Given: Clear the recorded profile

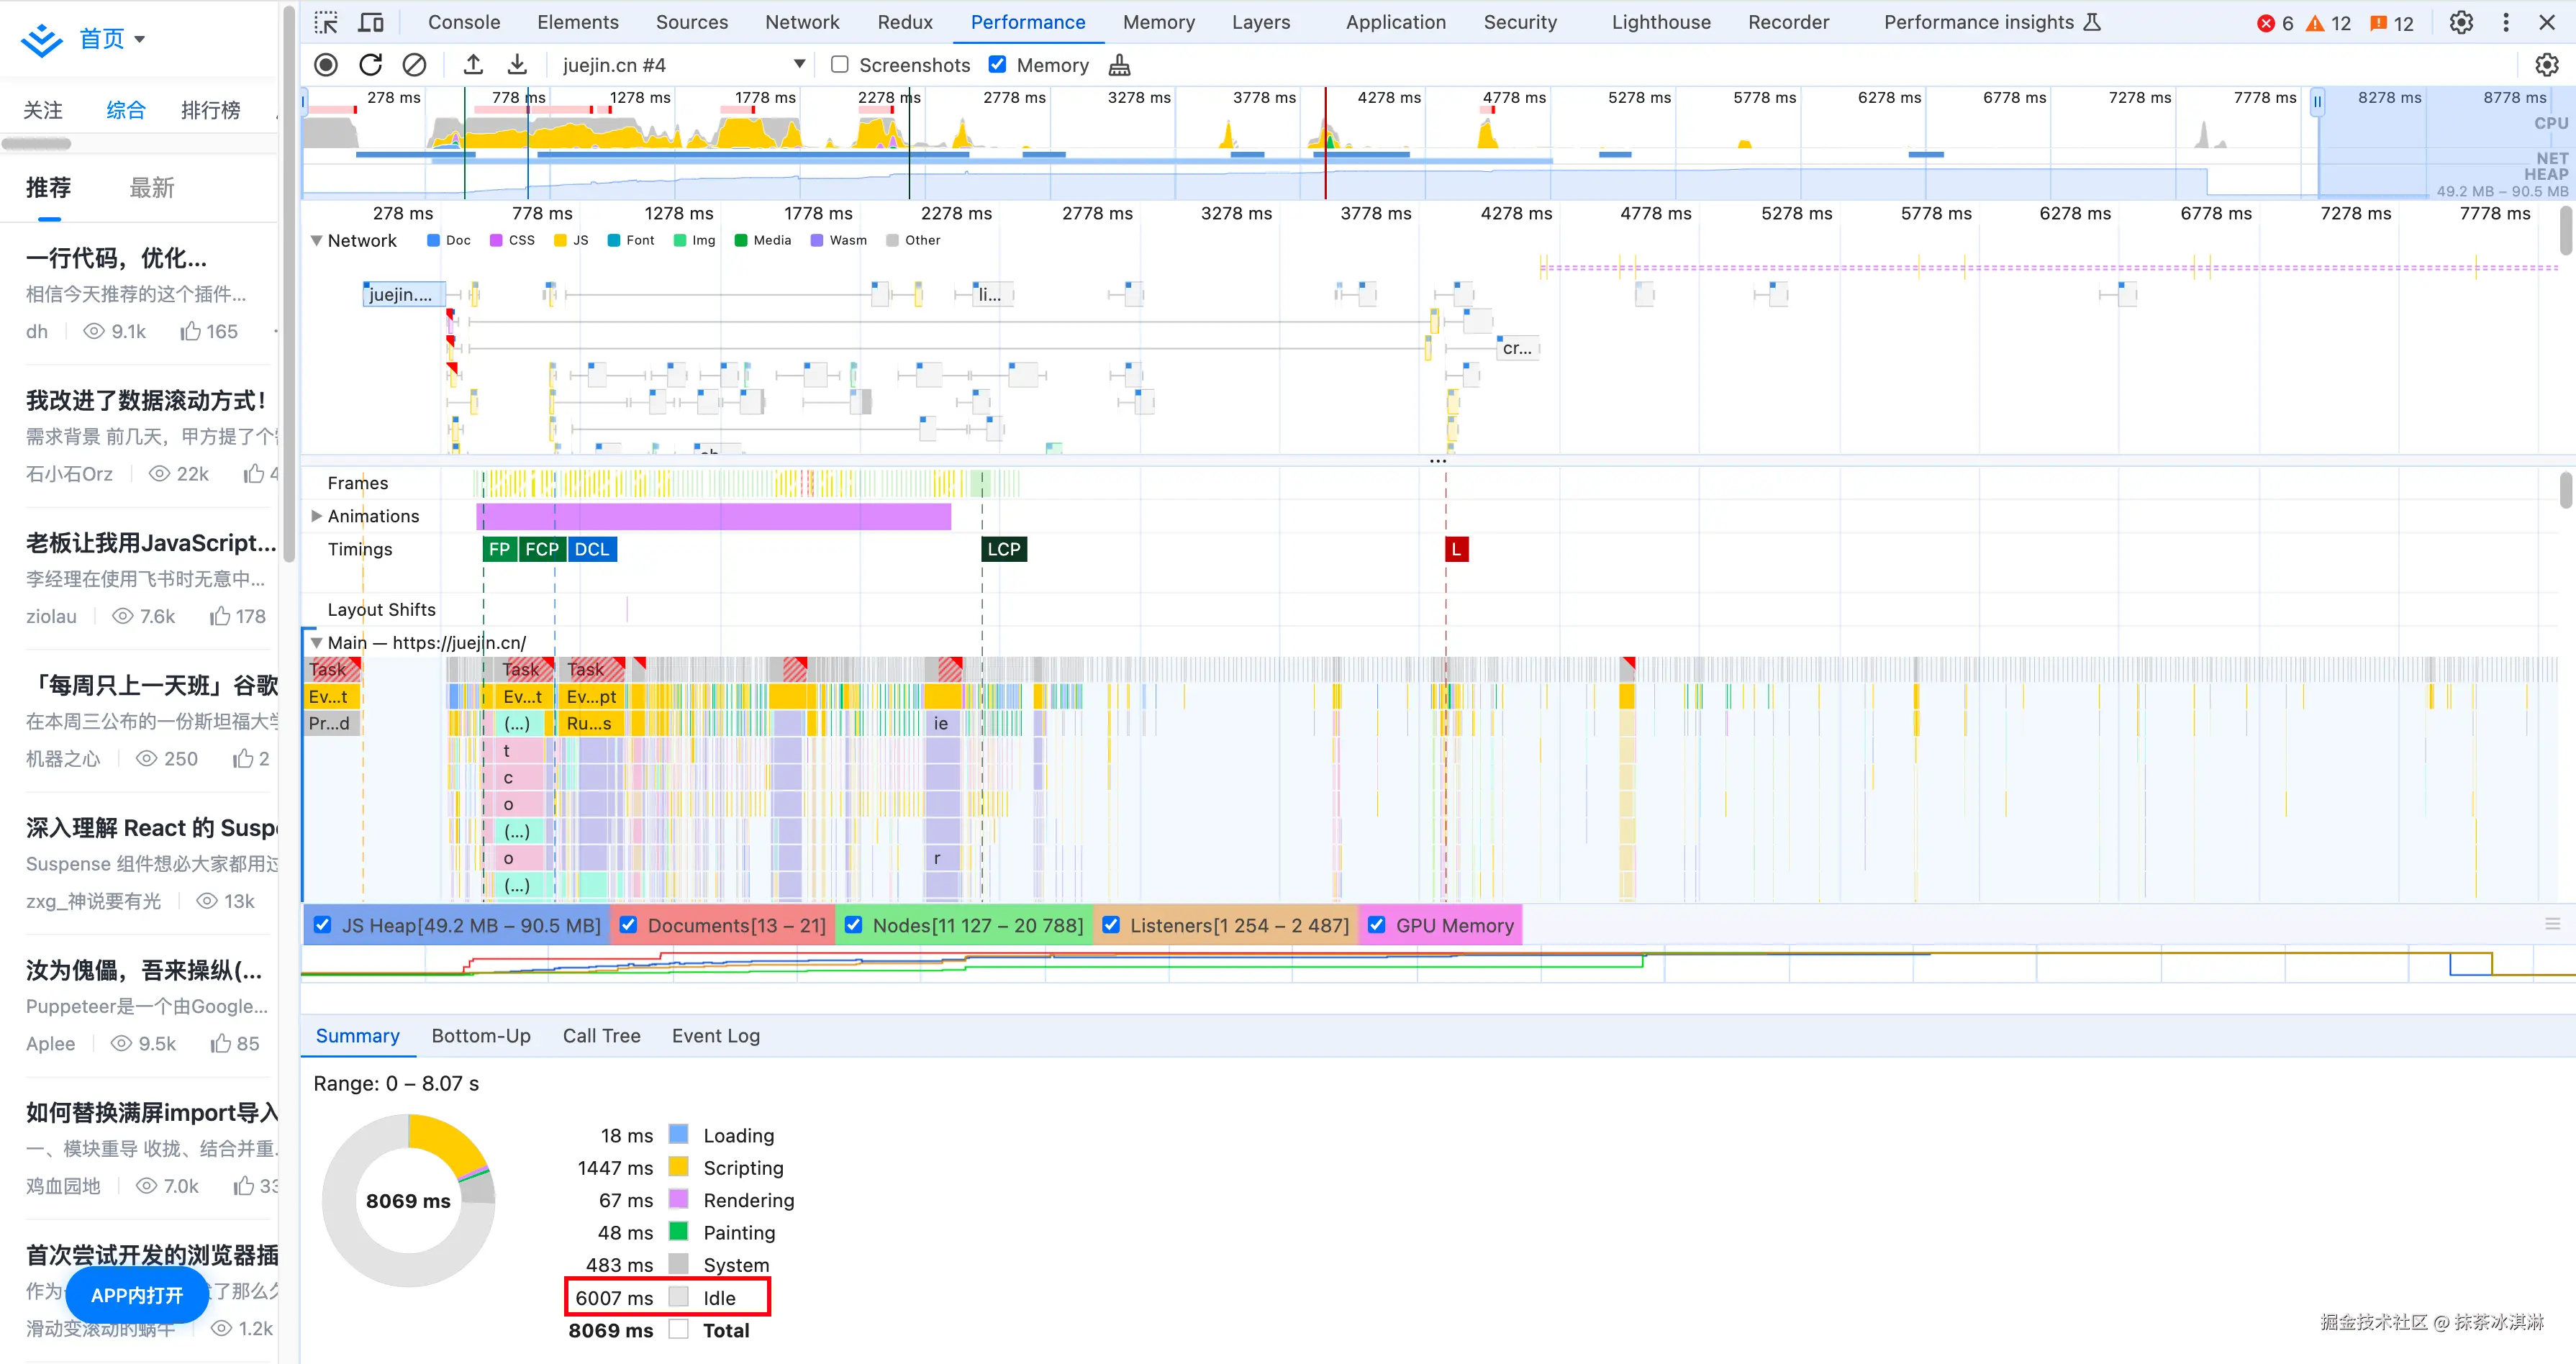Looking at the screenshot, I should point(414,65).
